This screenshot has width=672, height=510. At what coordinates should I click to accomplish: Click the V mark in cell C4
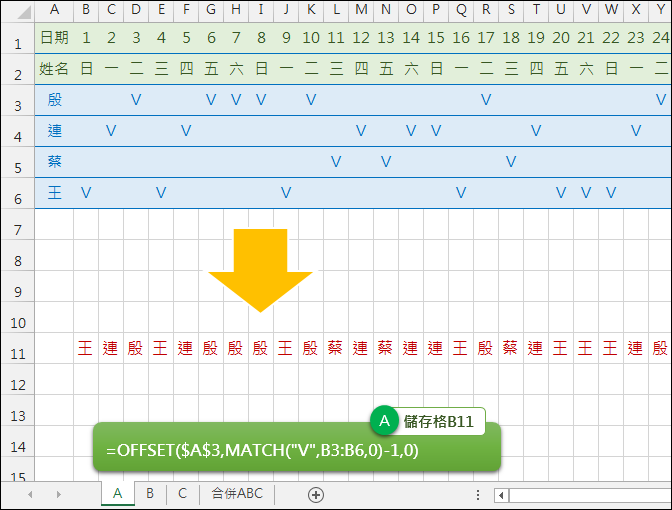coord(111,131)
